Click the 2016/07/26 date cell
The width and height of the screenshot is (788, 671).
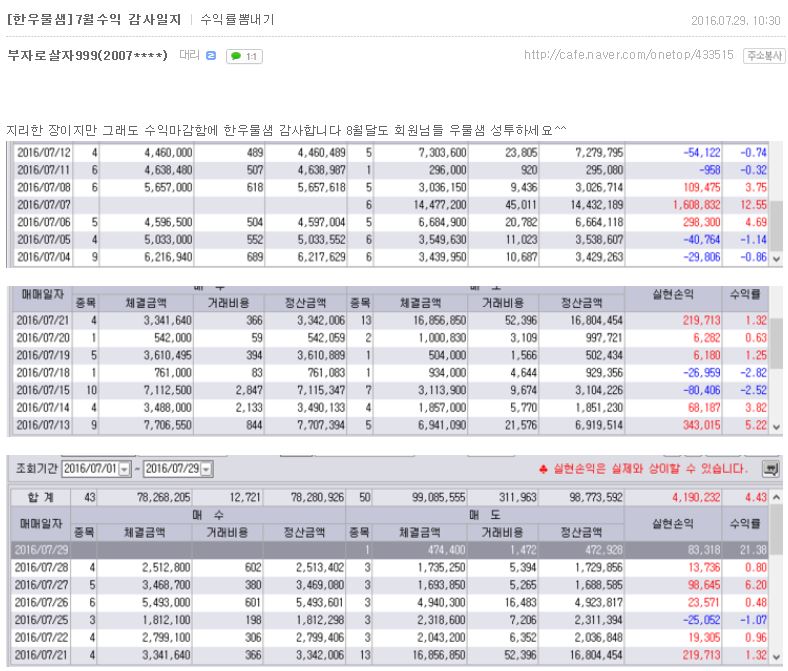click(41, 602)
